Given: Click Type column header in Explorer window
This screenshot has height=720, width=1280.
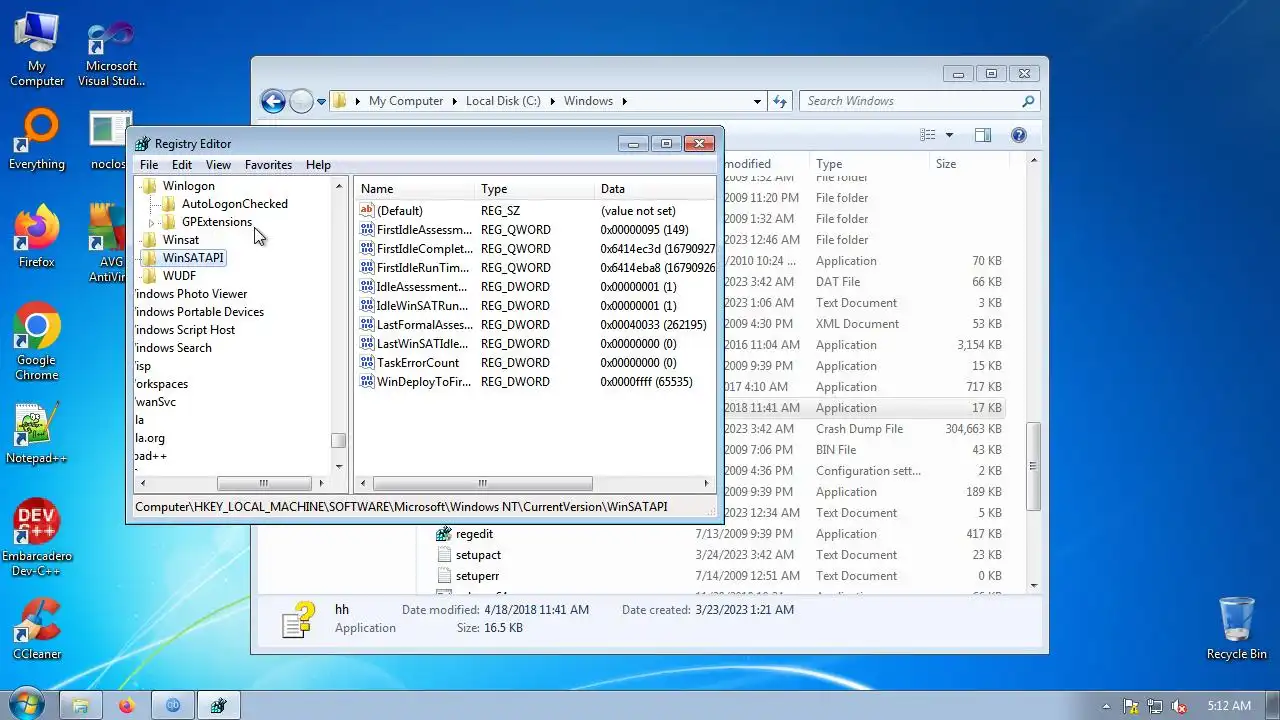Looking at the screenshot, I should click(x=868, y=164).
